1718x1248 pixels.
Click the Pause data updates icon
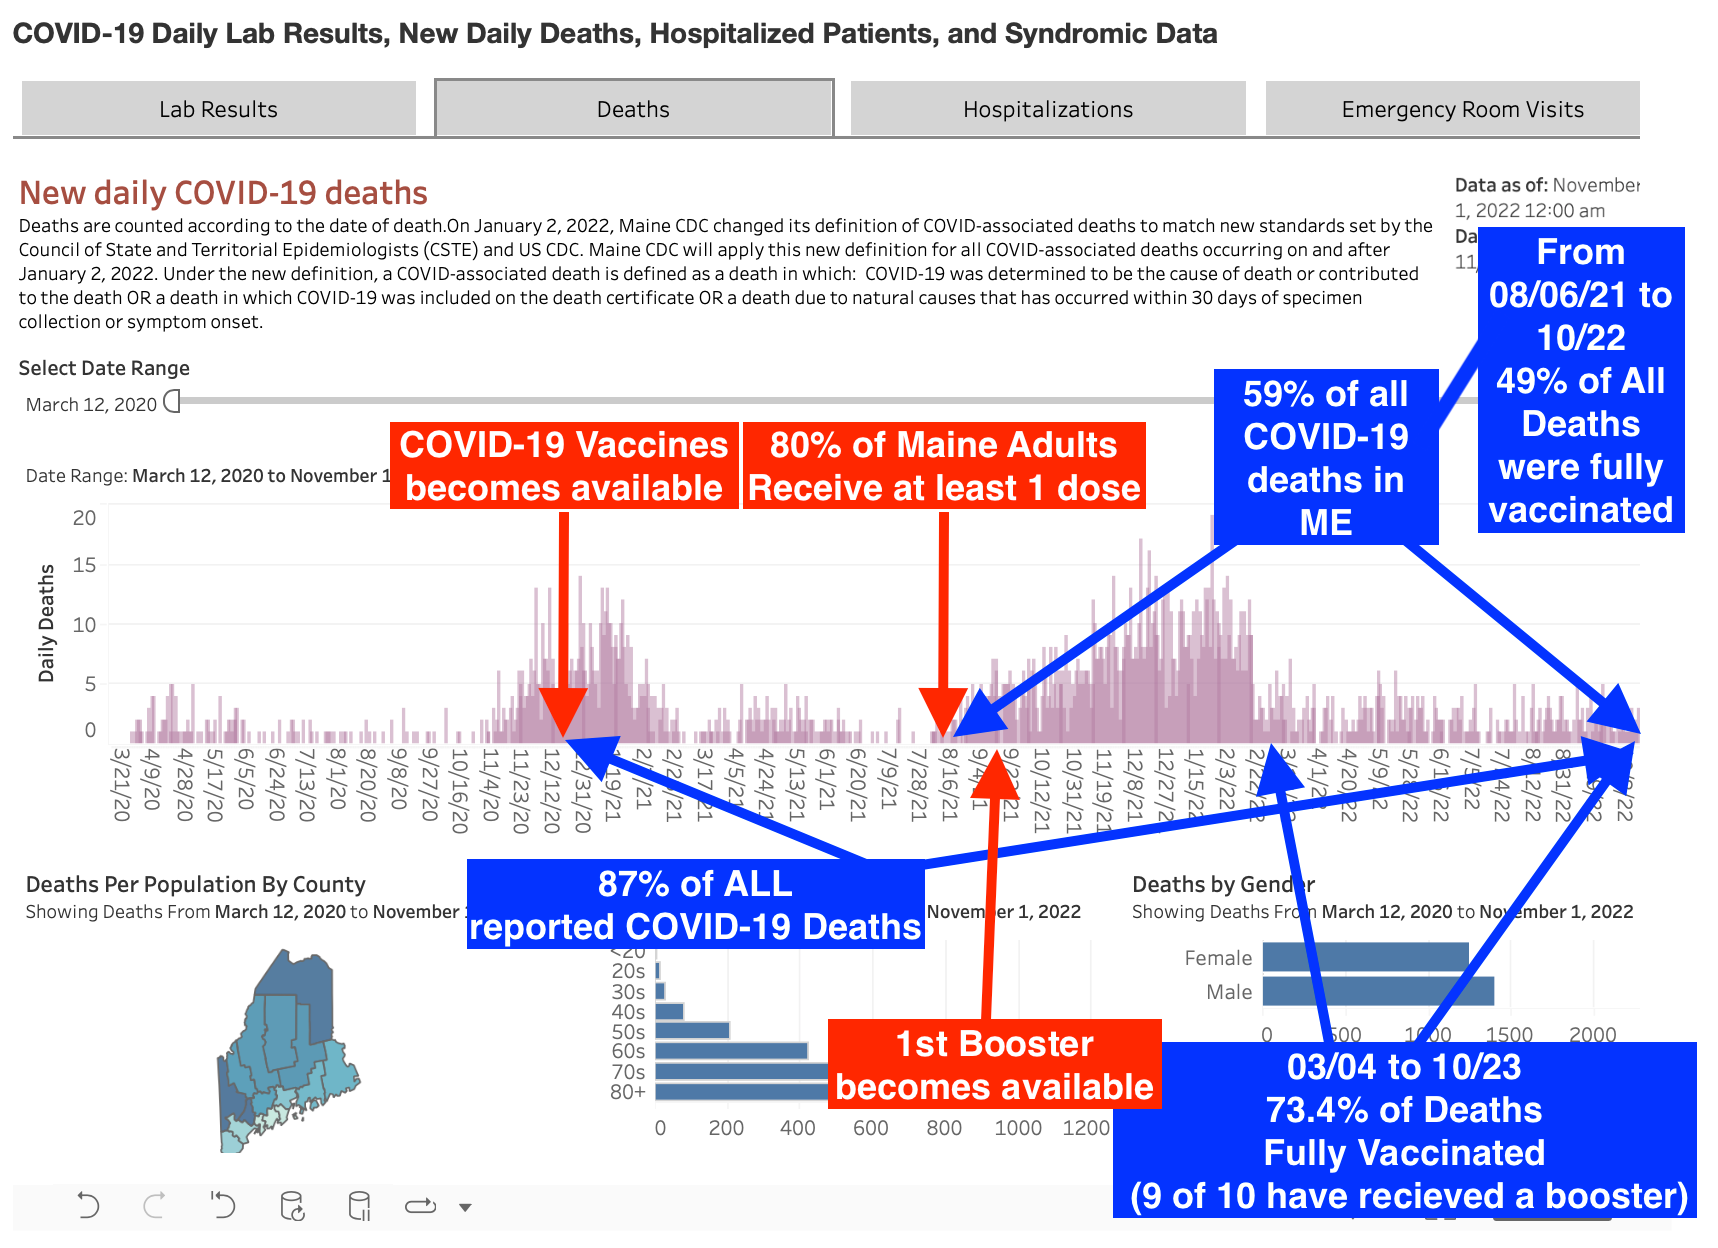[359, 1206]
